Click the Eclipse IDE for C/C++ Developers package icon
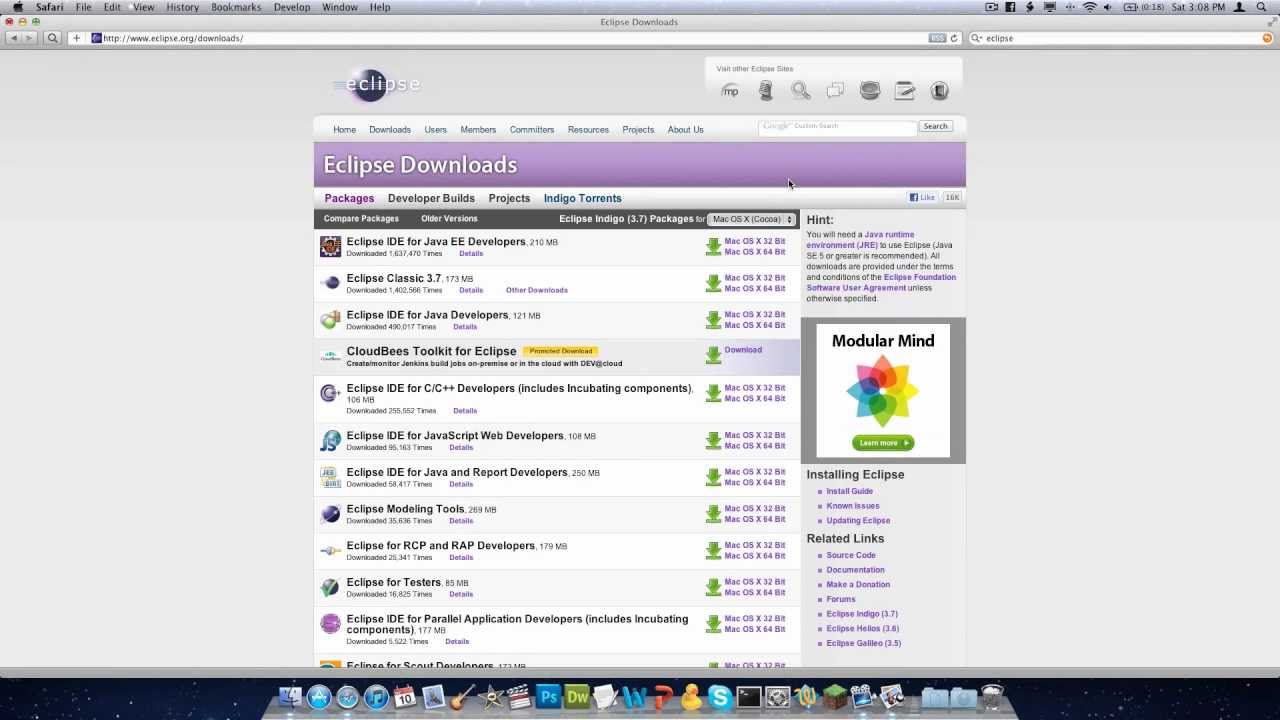This screenshot has height=720, width=1280. coord(330,393)
